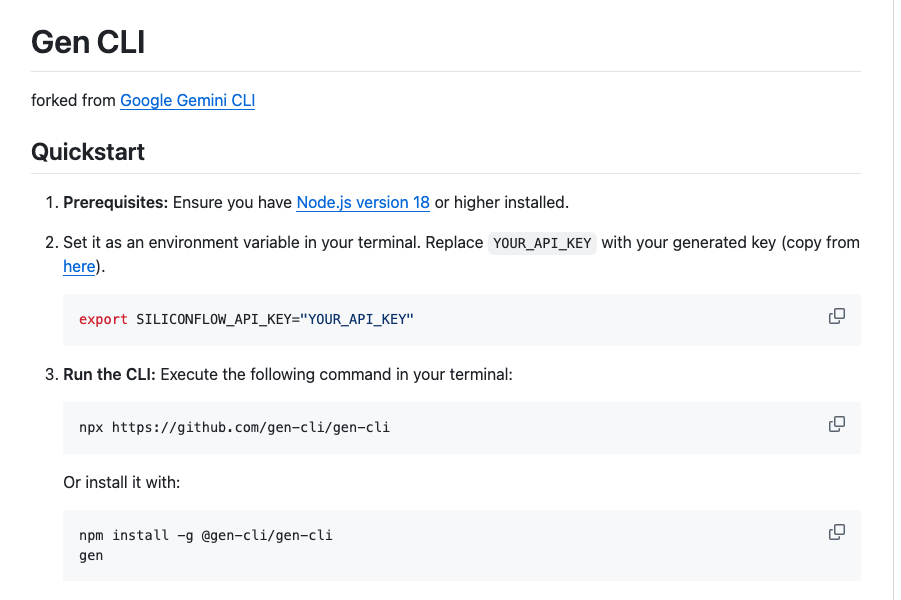Click the "here" link for the API key
The width and height of the screenshot is (901, 600).
point(79,266)
